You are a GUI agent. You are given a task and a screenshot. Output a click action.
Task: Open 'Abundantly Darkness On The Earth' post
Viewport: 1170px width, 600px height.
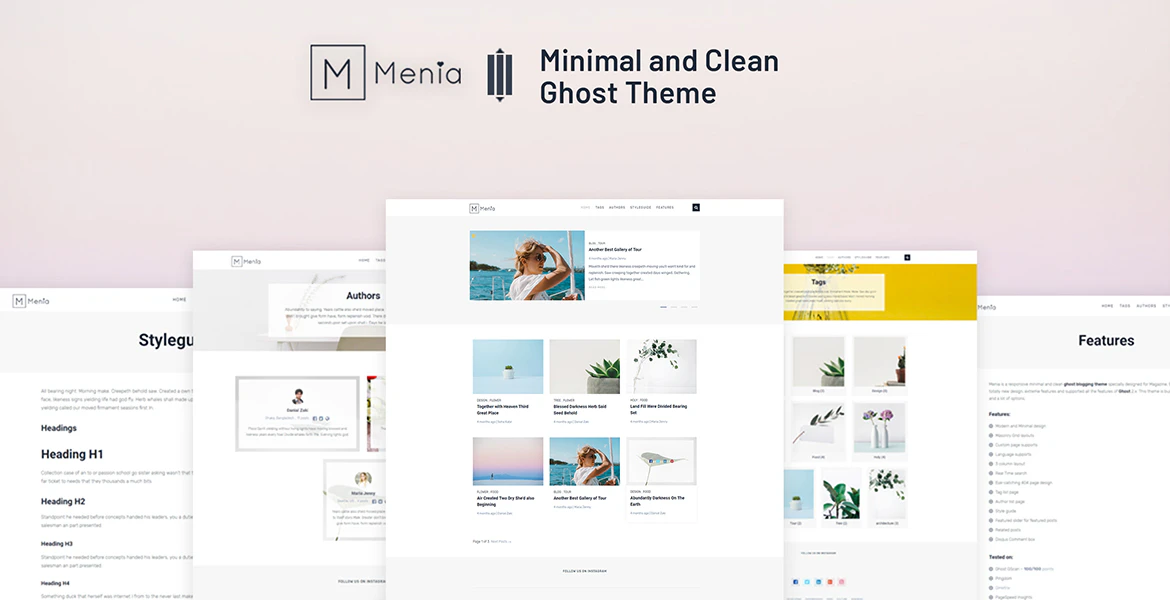[x=657, y=501]
